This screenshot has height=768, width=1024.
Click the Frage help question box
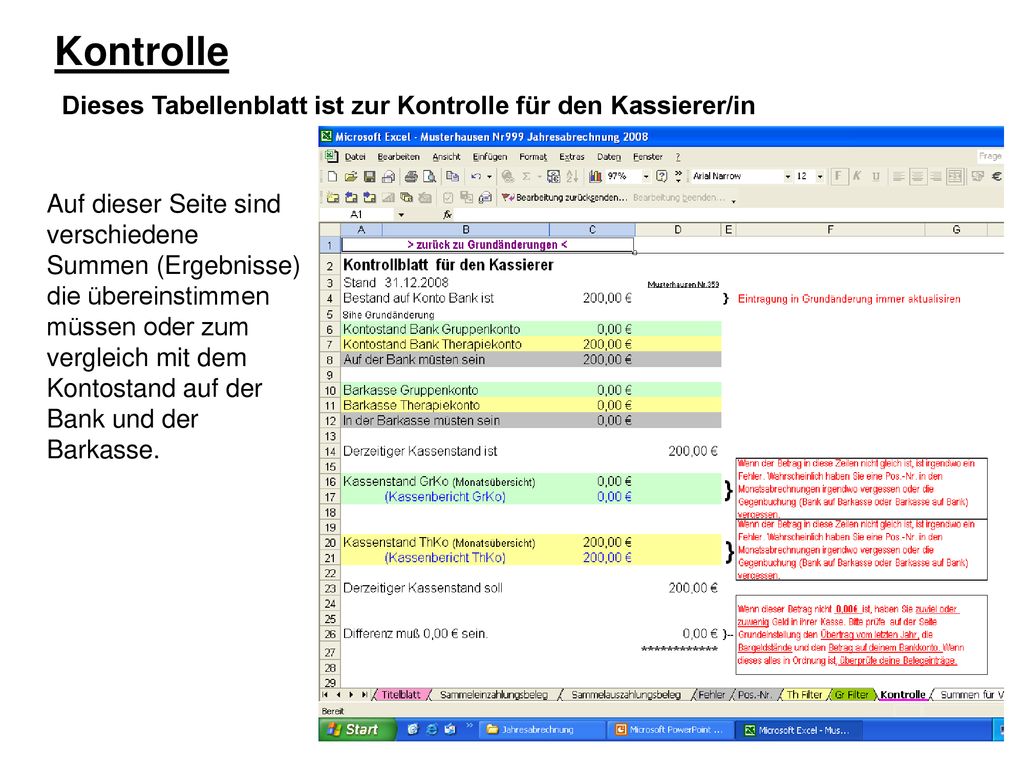(989, 156)
